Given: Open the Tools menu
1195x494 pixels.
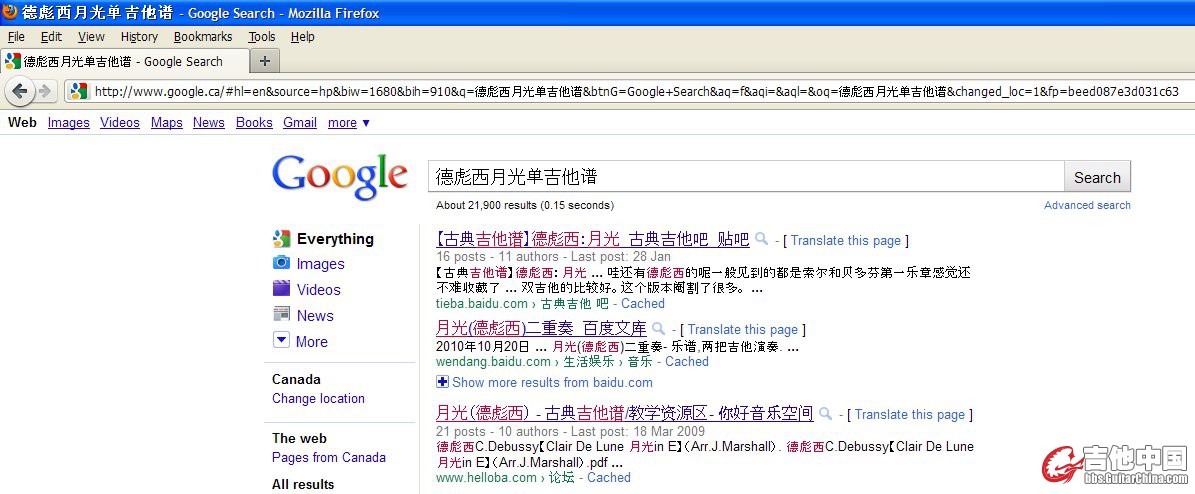Looking at the screenshot, I should click(x=261, y=37).
